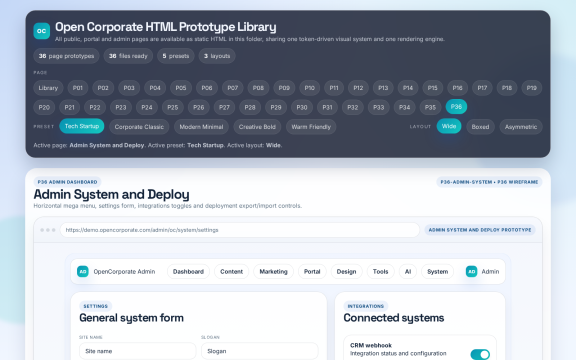The height and width of the screenshot is (360, 576).
Task: Click the Slogan input field
Action: (x=260, y=351)
